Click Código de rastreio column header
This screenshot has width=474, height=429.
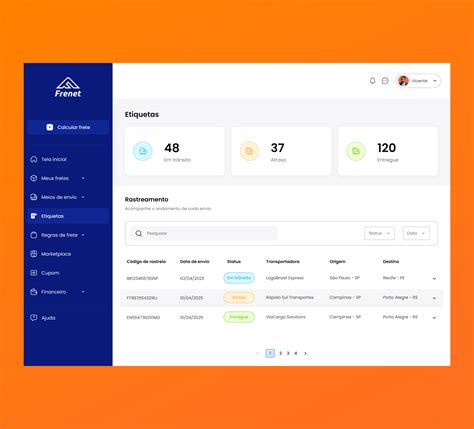[x=146, y=262]
